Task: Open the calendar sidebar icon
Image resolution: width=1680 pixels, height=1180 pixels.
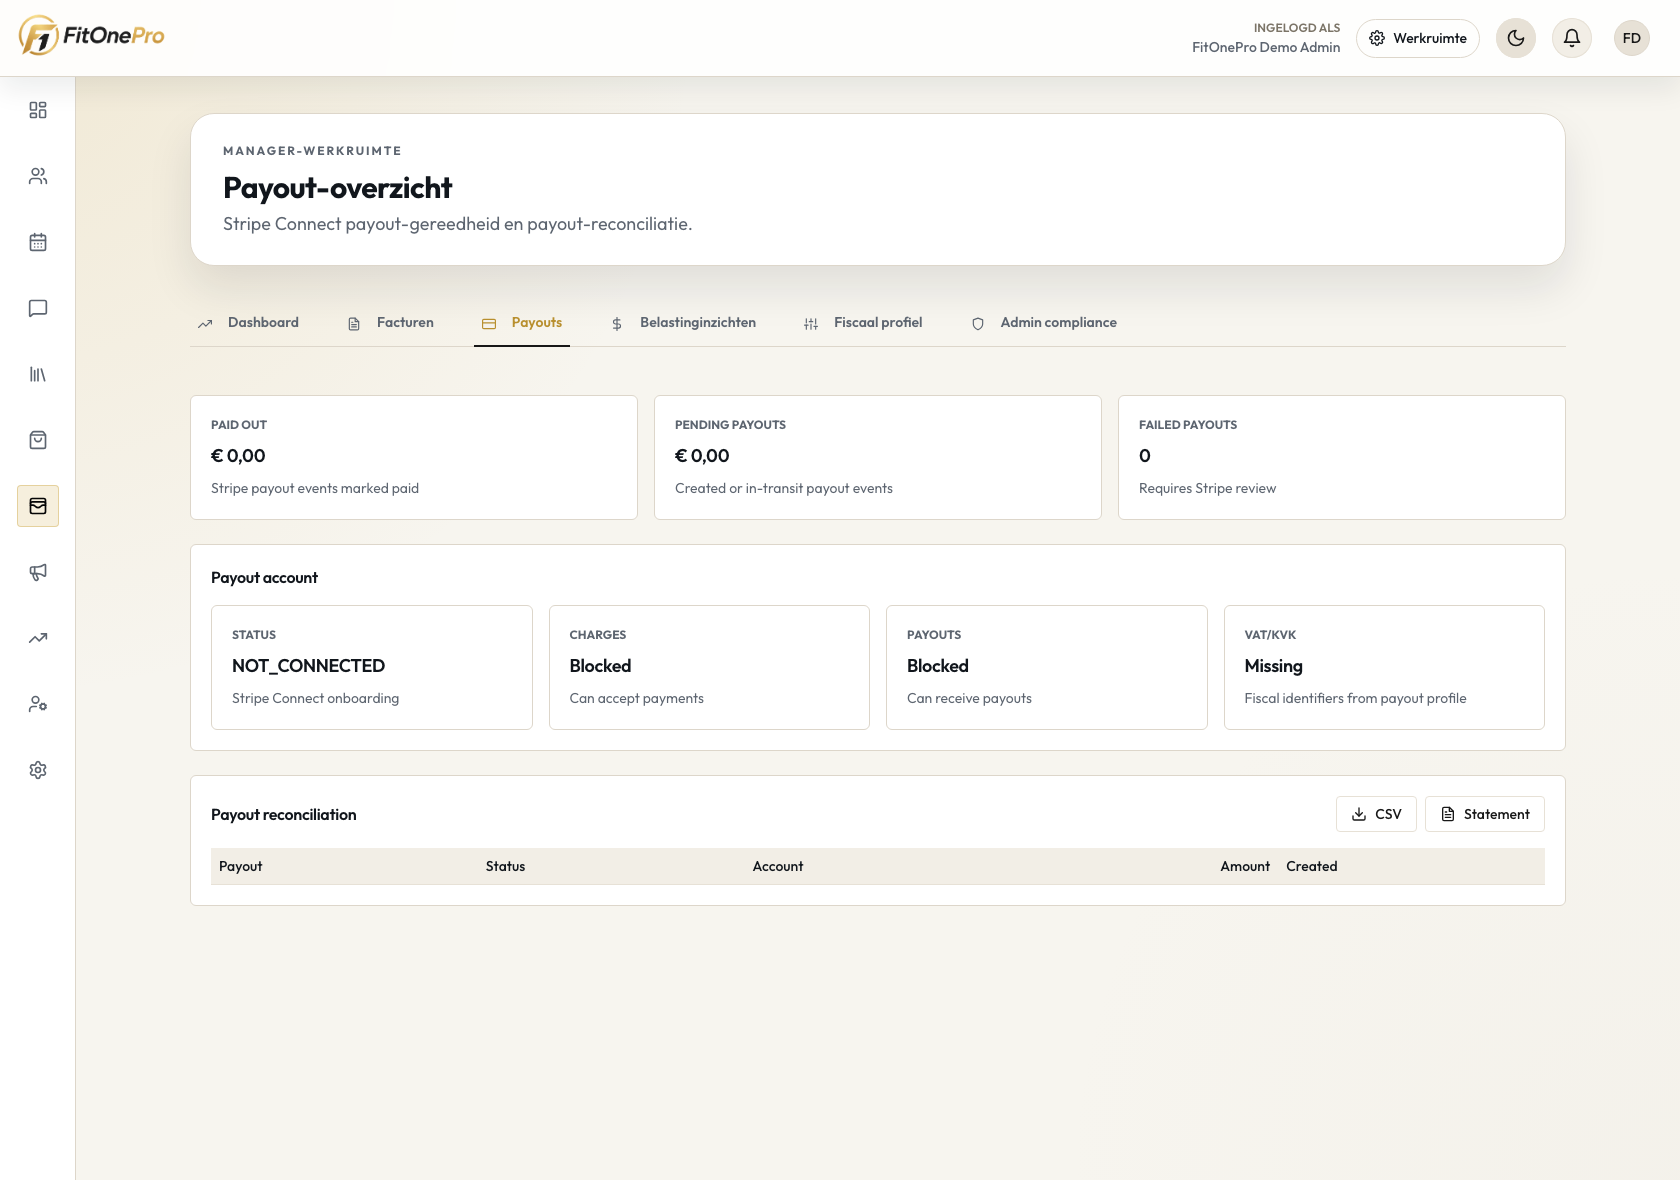Action: 38,242
